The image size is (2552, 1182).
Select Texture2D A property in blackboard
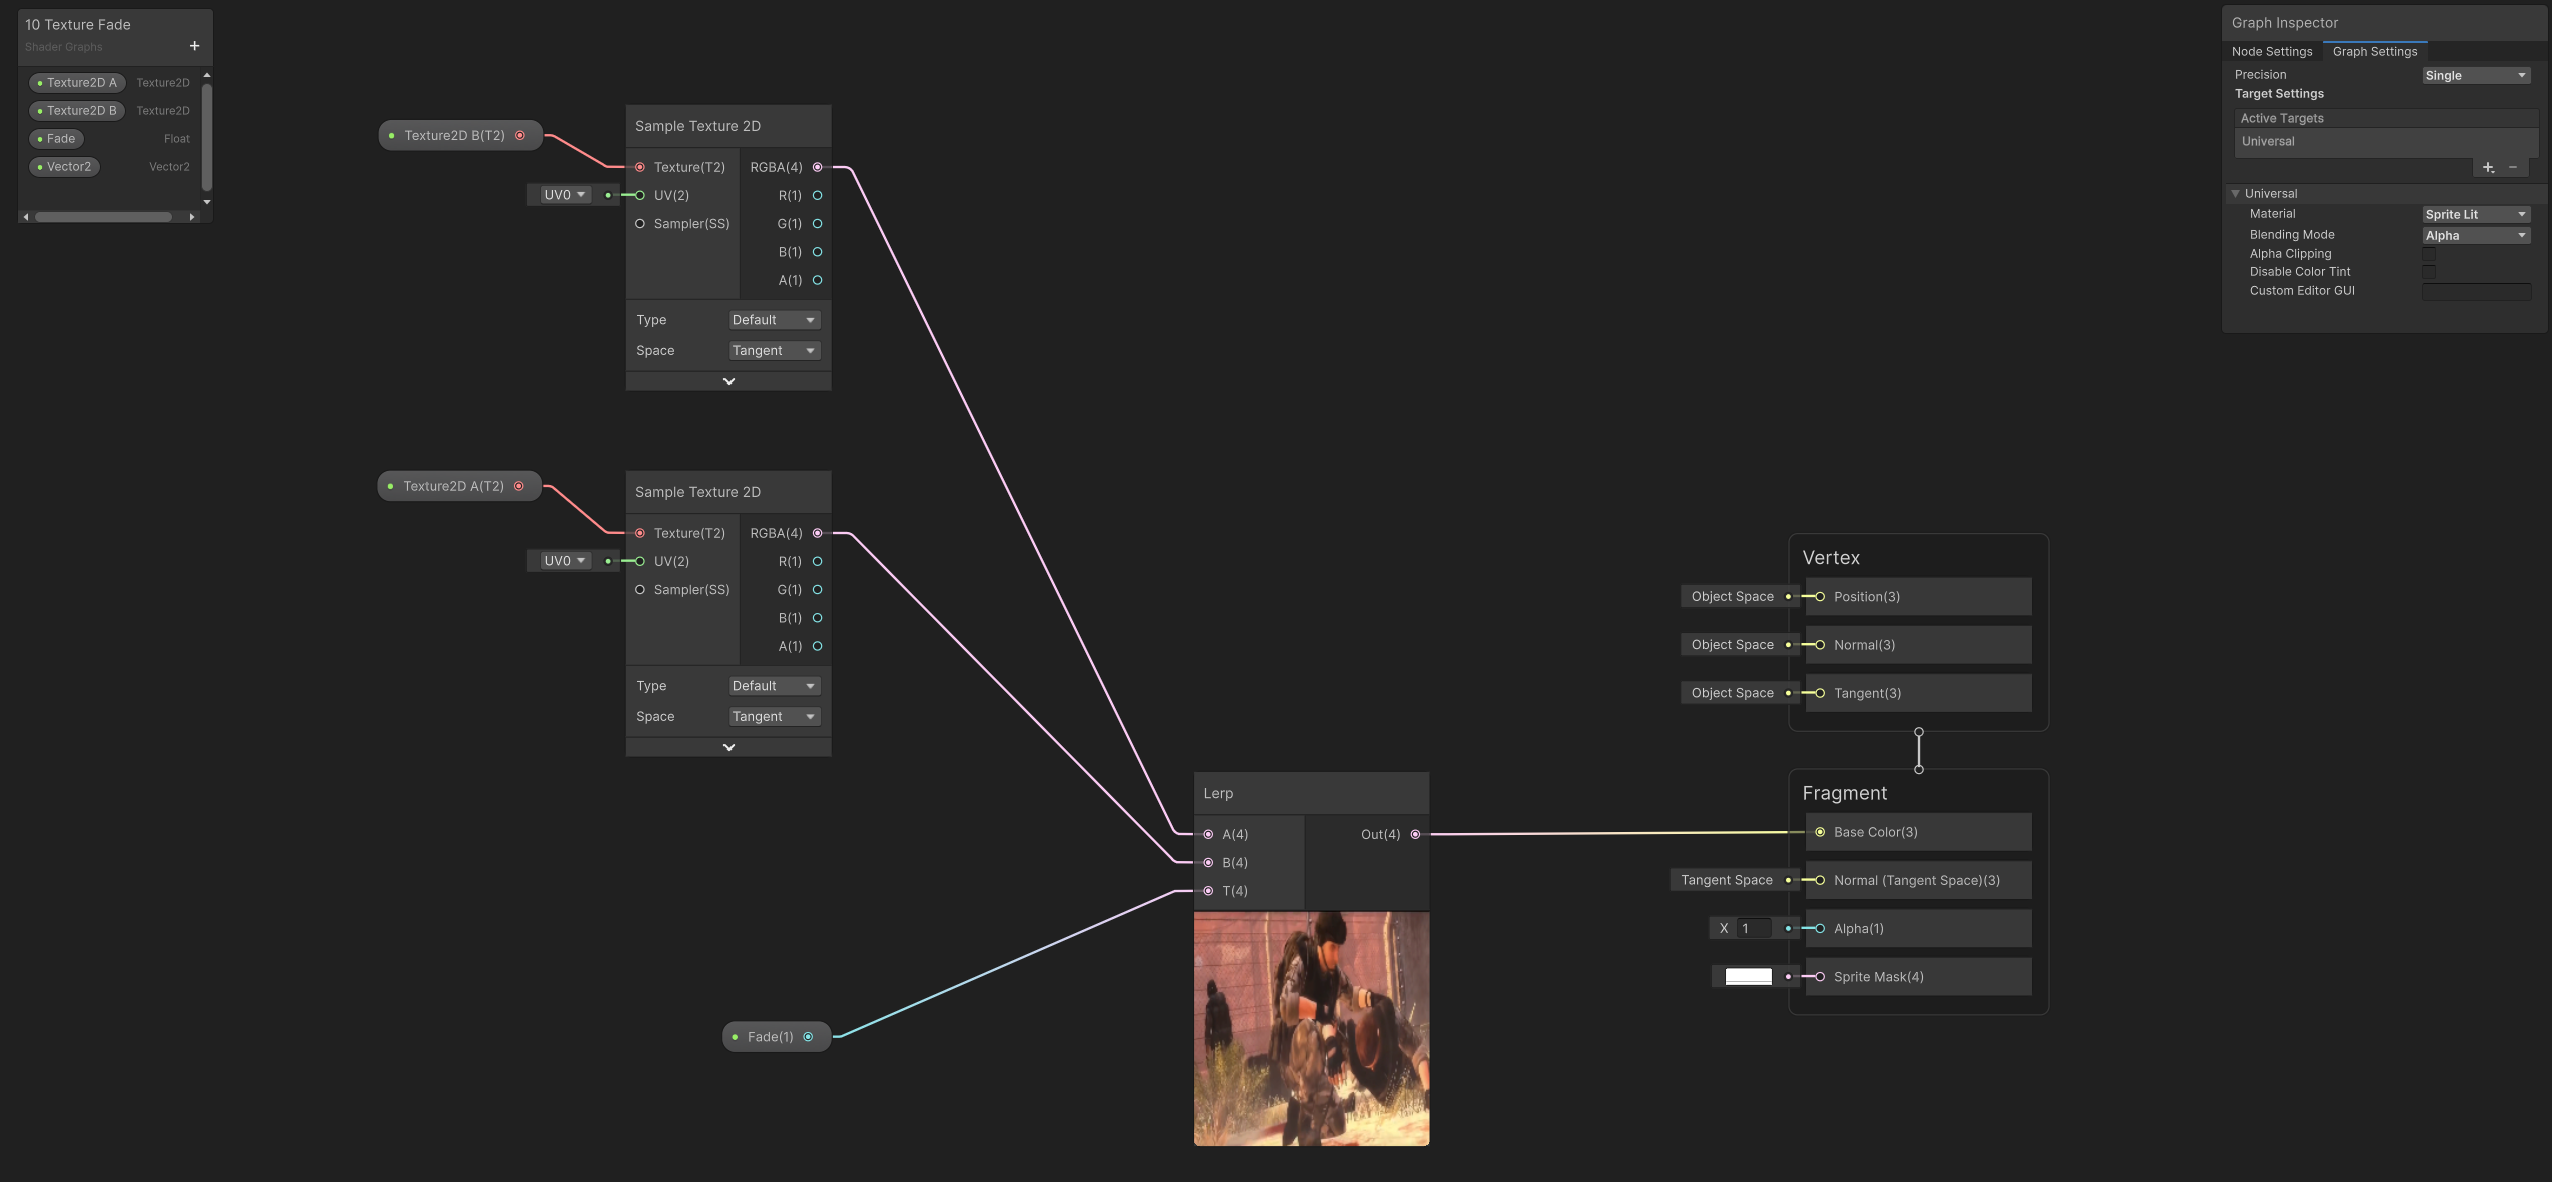tap(78, 83)
